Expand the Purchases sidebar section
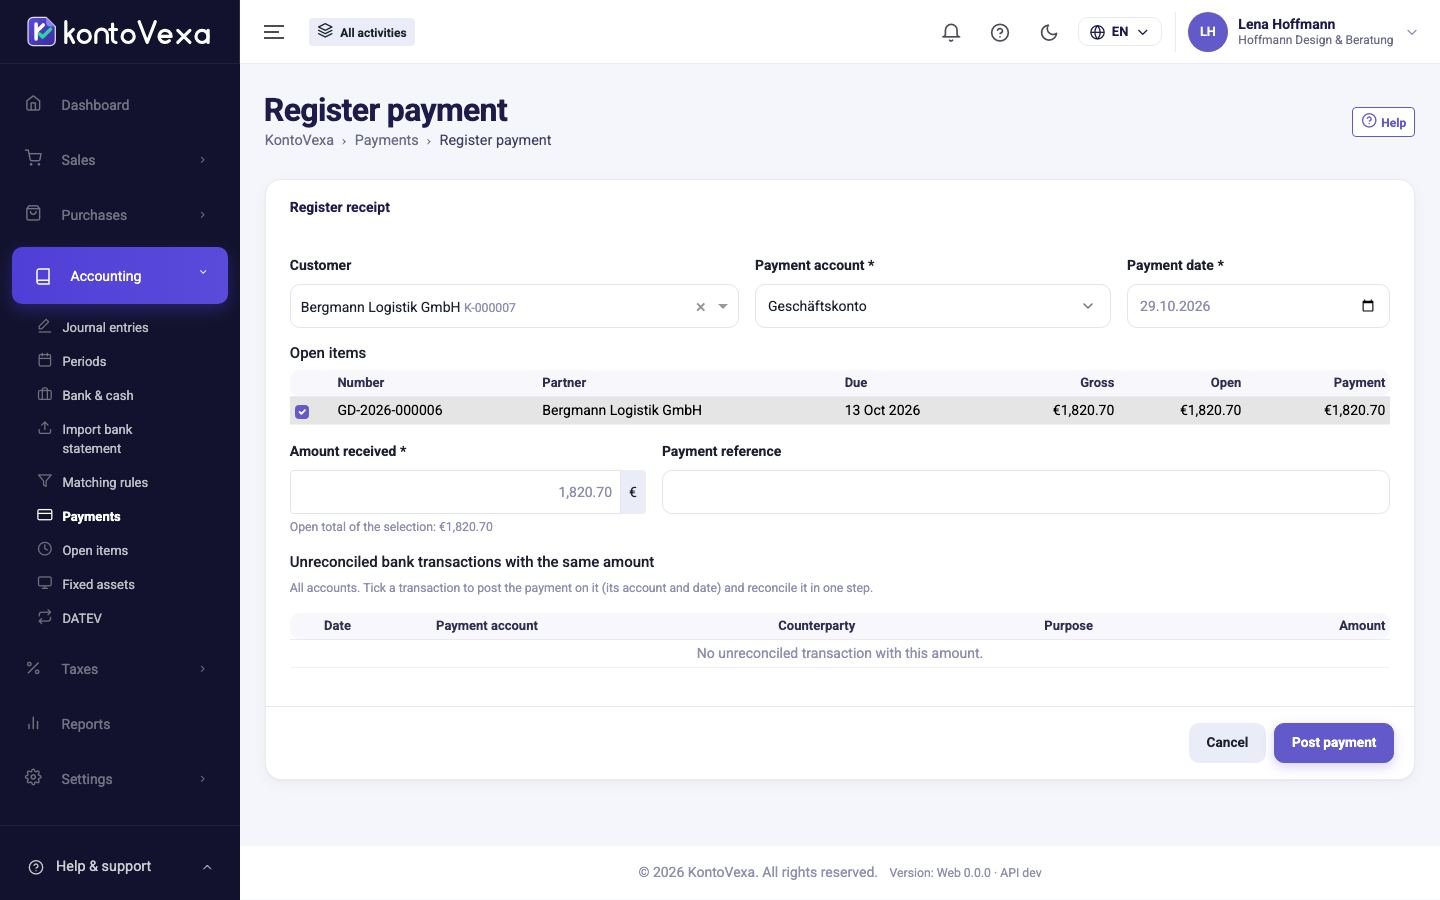Screen dimensions: 1440x900 click(202, 215)
